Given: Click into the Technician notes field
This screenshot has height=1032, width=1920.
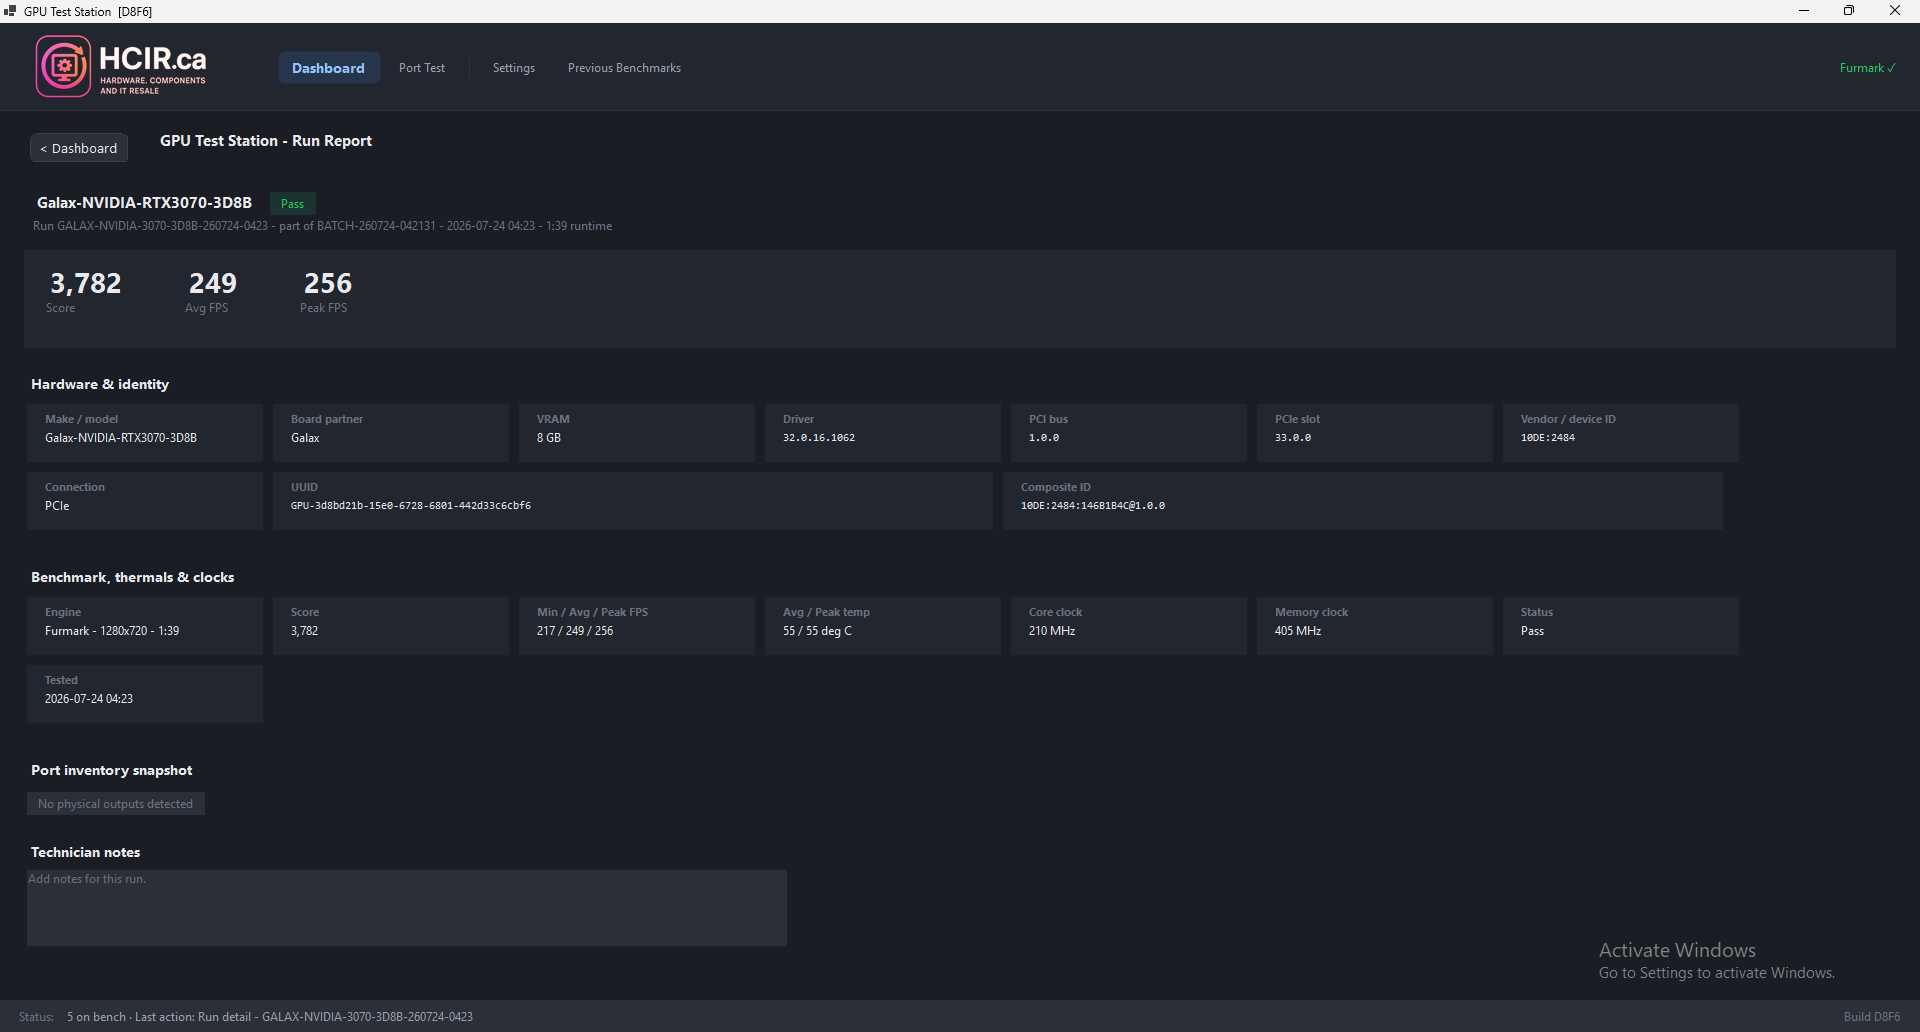Looking at the screenshot, I should (407, 908).
